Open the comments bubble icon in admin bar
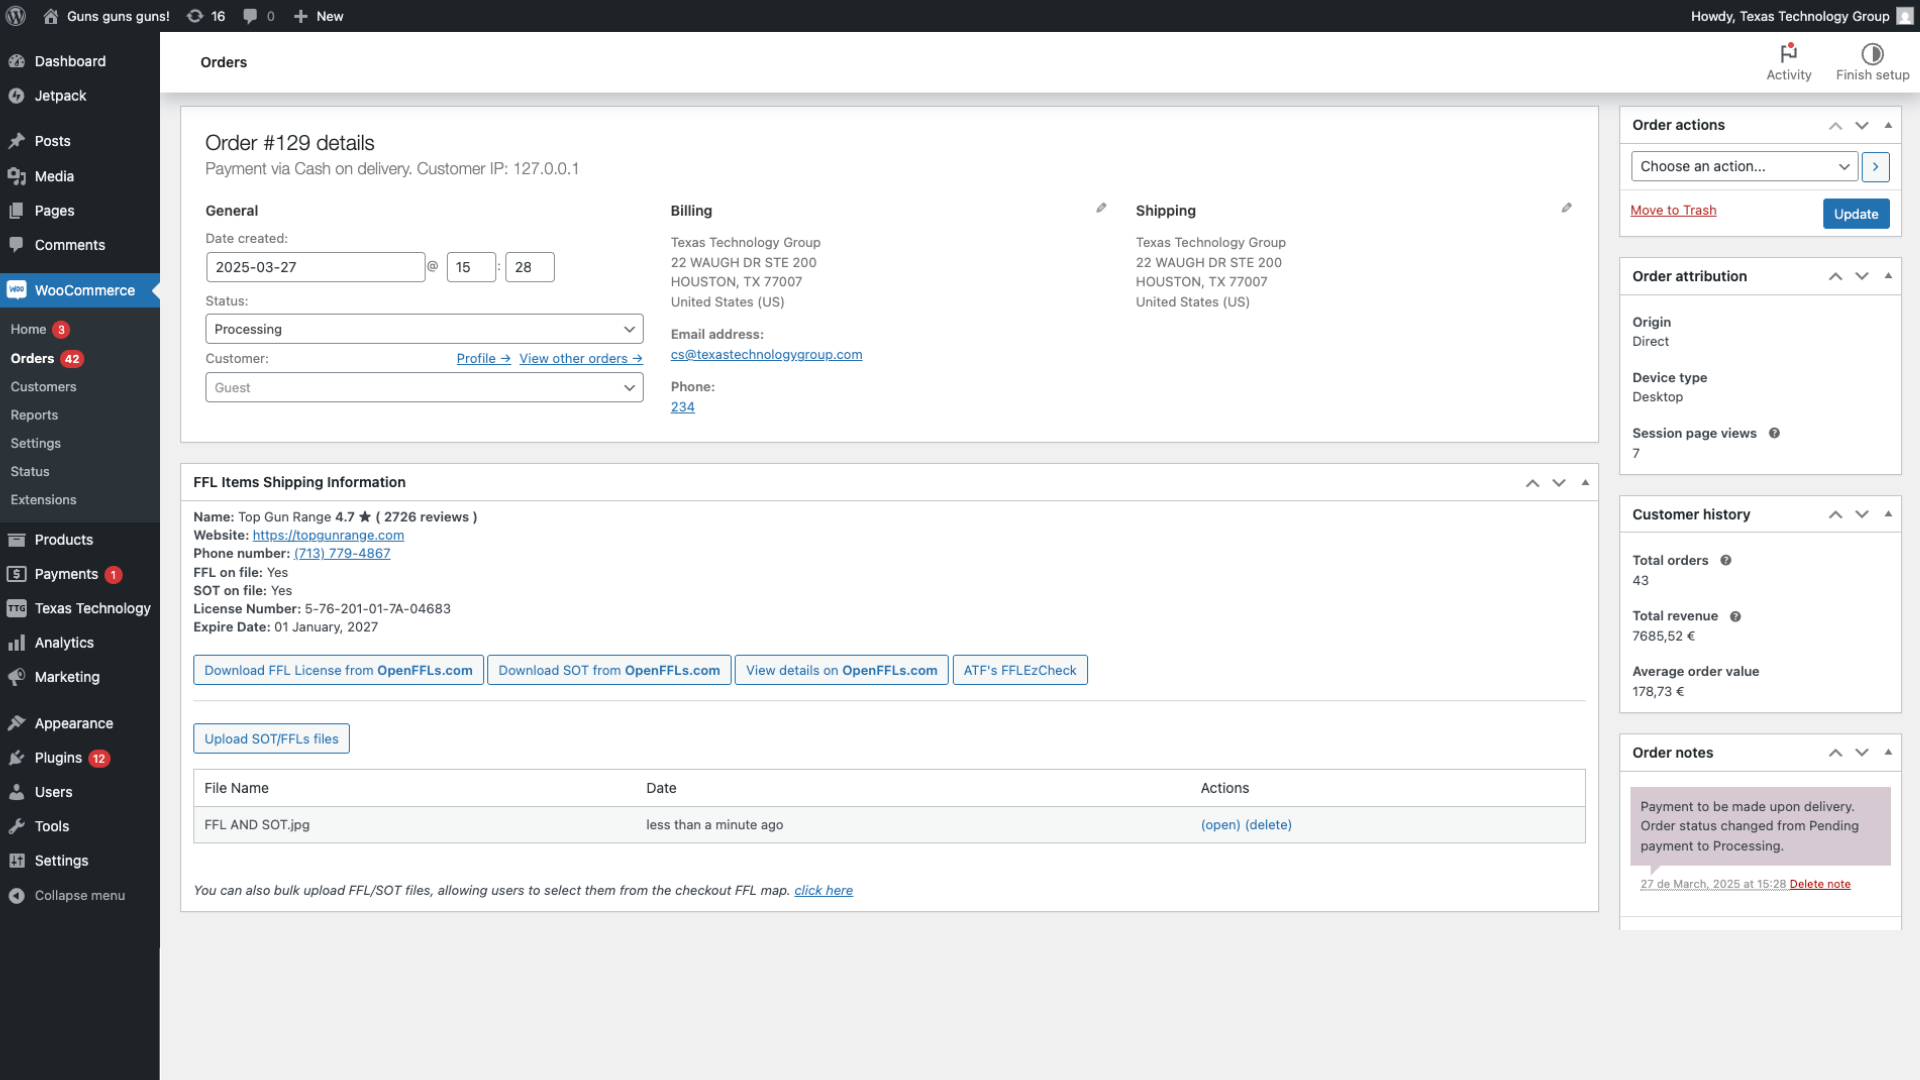 coord(250,16)
